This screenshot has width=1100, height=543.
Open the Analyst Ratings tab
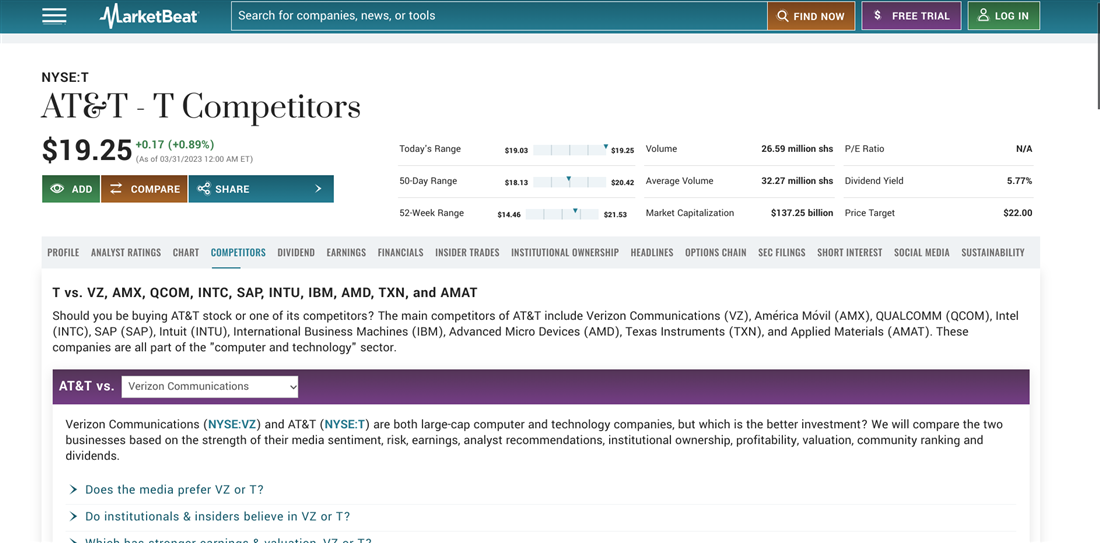[x=126, y=253]
